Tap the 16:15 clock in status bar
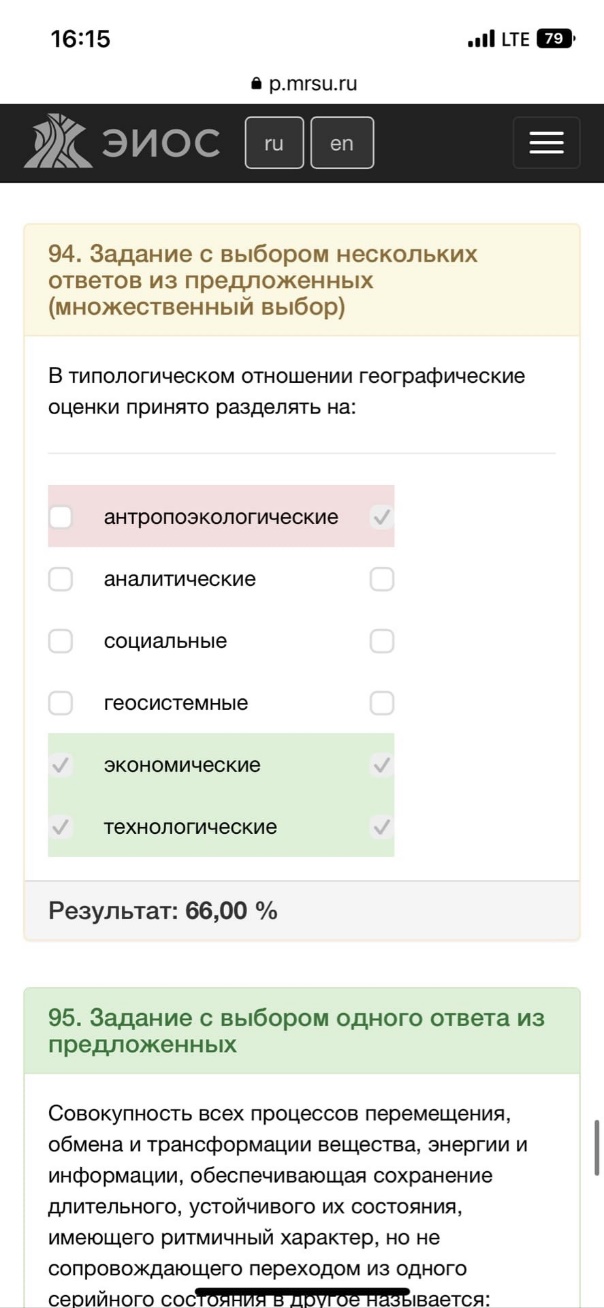The width and height of the screenshot is (604, 1308). pyautogui.click(x=80, y=39)
